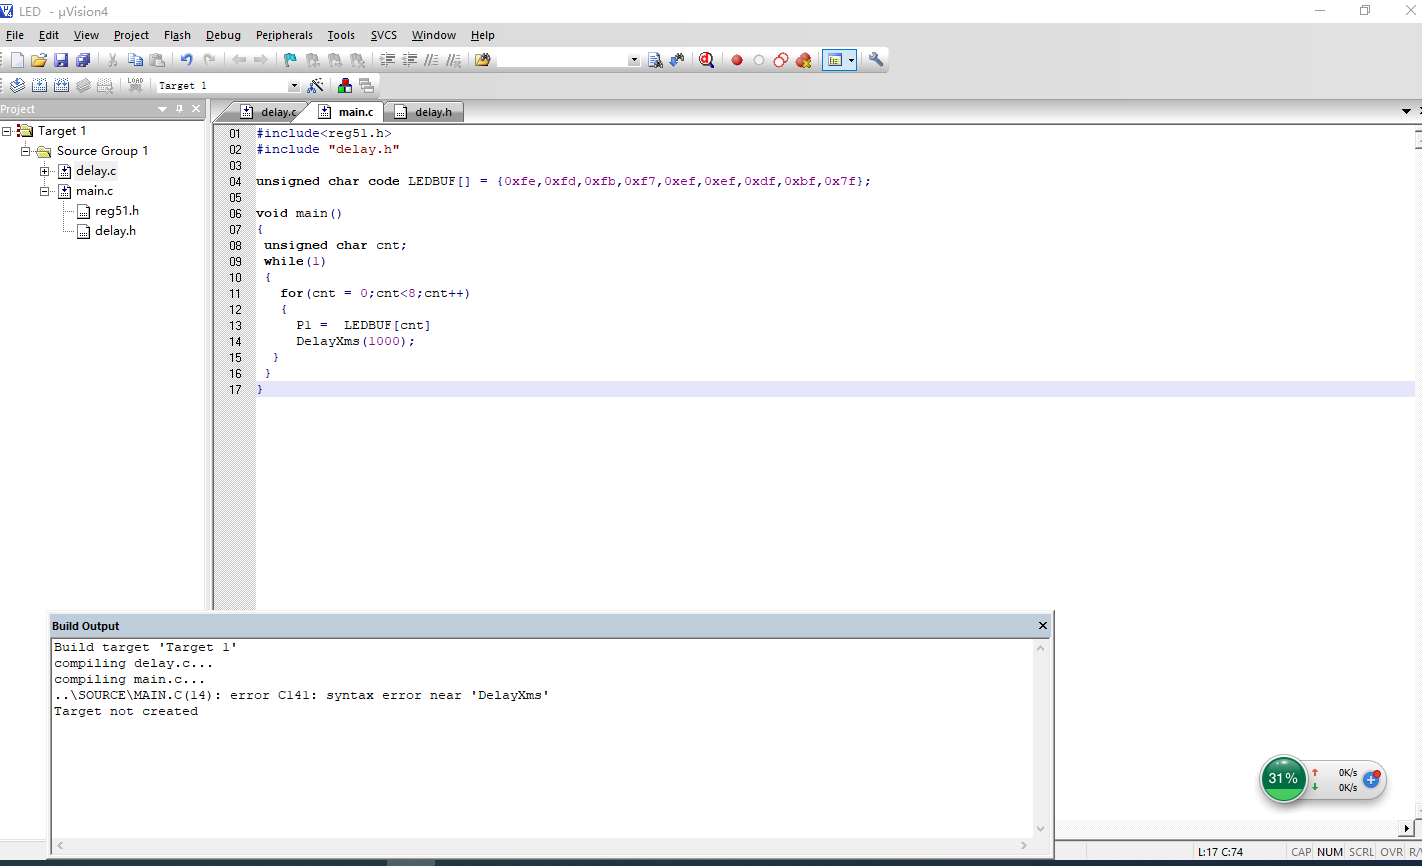This screenshot has width=1422, height=866.
Task: Cut selection using the scissors icon
Action: click(x=113, y=60)
